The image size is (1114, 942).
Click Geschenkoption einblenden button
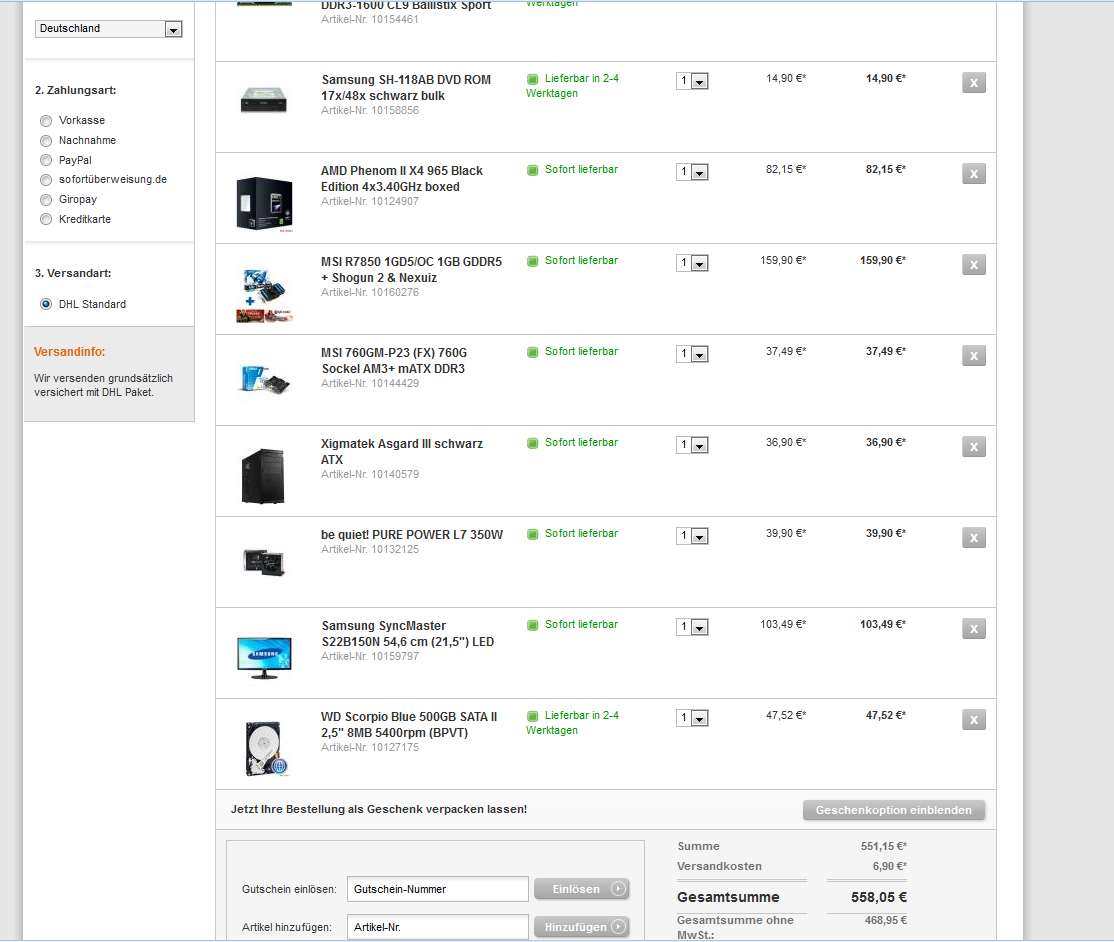point(894,811)
